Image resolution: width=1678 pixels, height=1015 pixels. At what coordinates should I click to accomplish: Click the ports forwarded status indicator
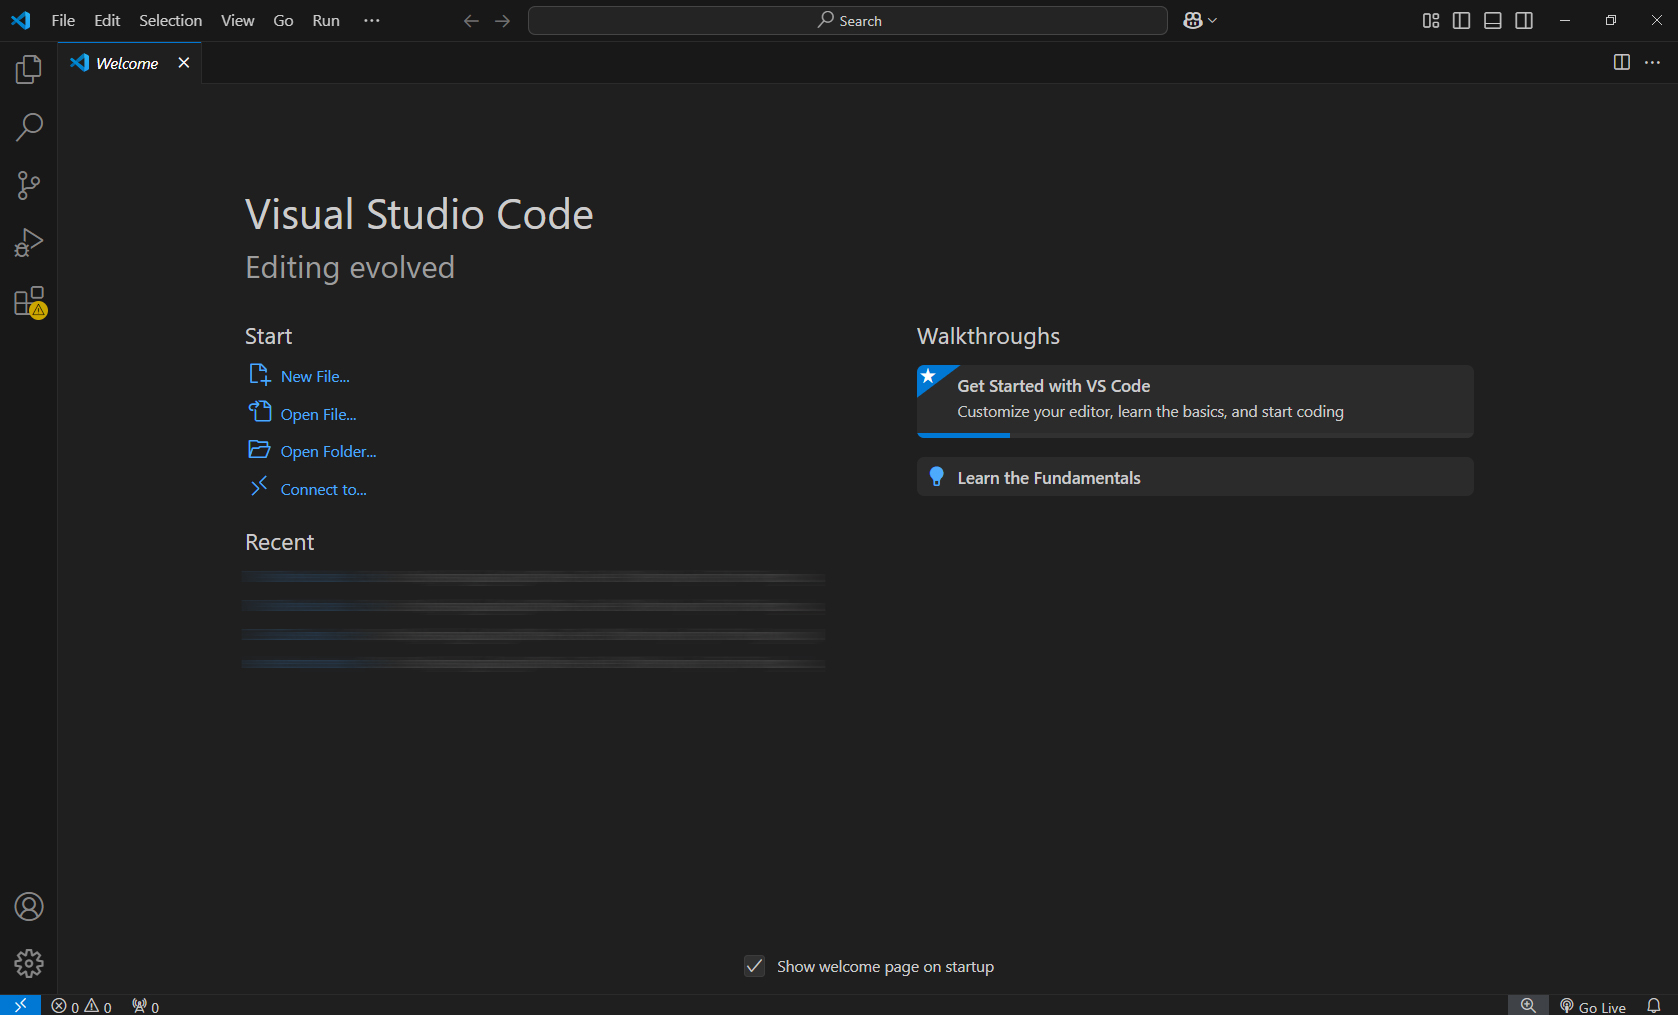[145, 1006]
